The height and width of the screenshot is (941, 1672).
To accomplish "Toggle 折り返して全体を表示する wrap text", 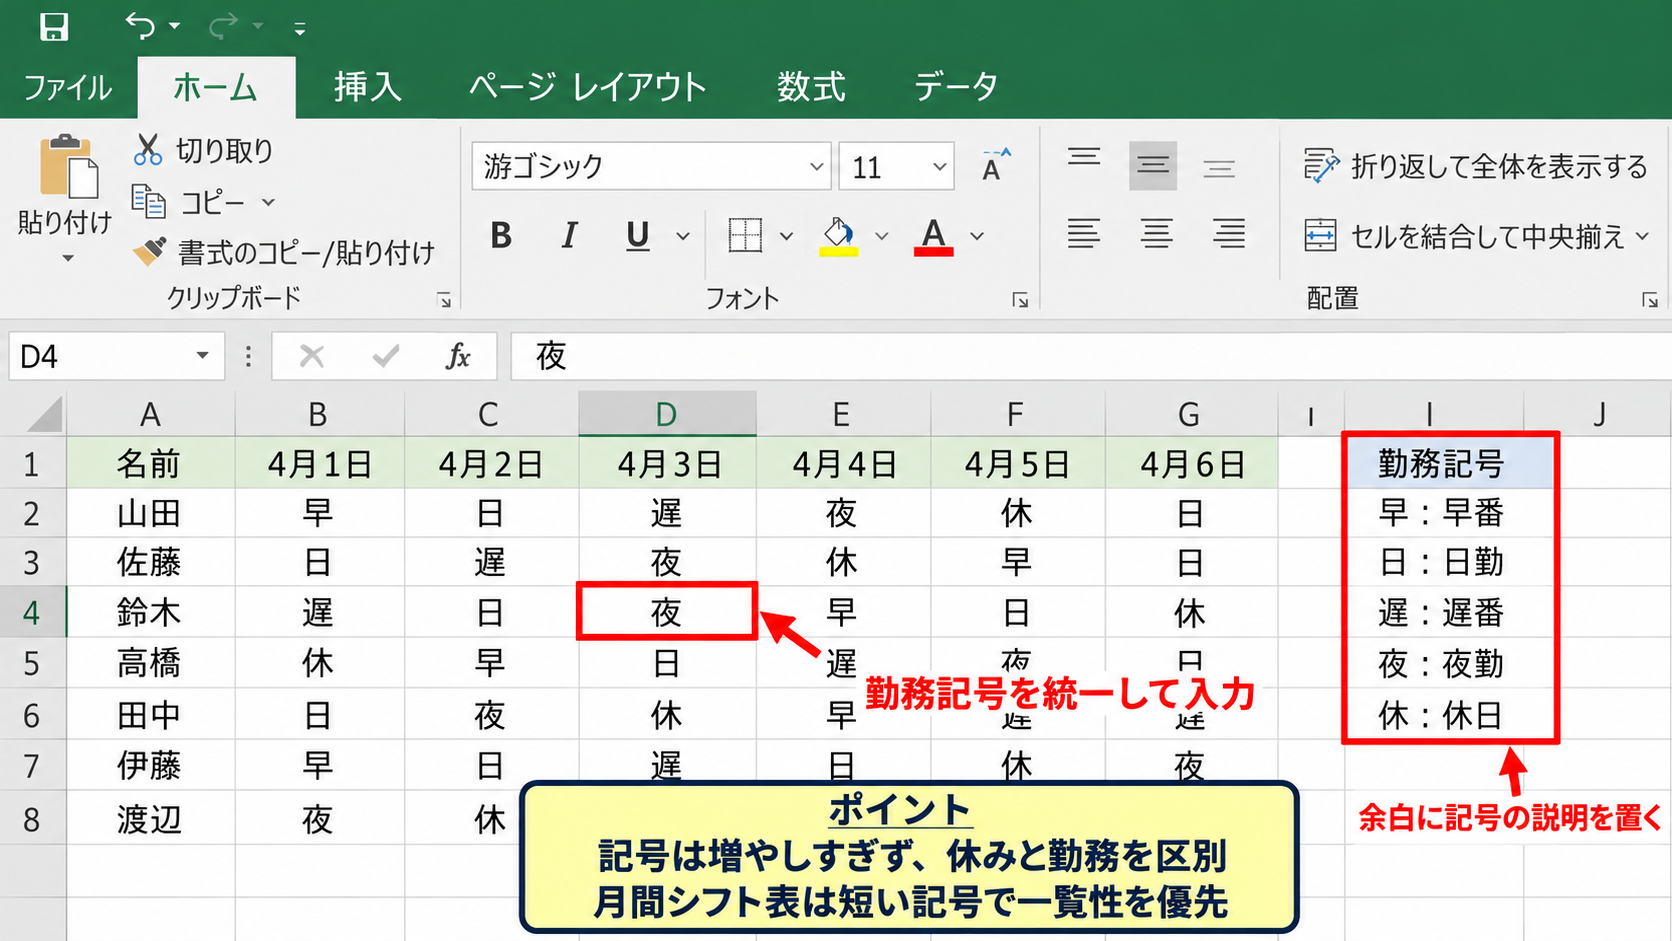I will click(1475, 166).
